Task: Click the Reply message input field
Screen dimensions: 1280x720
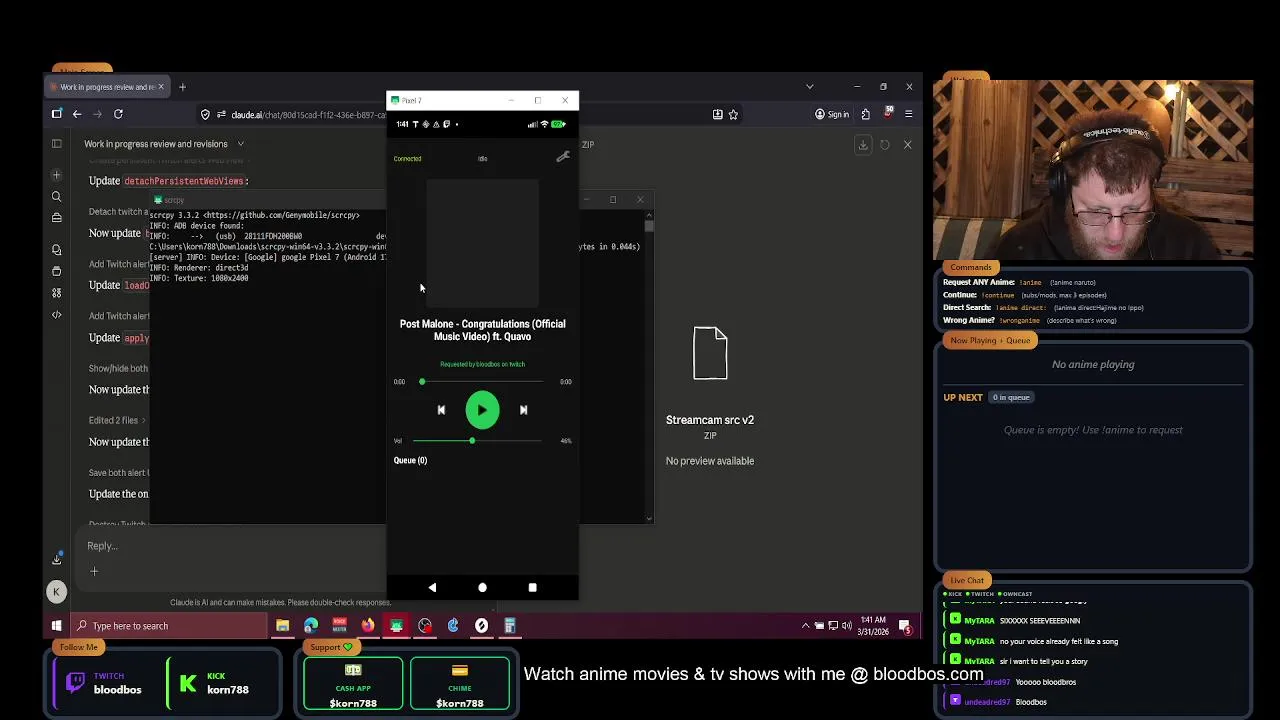Action: [230, 546]
